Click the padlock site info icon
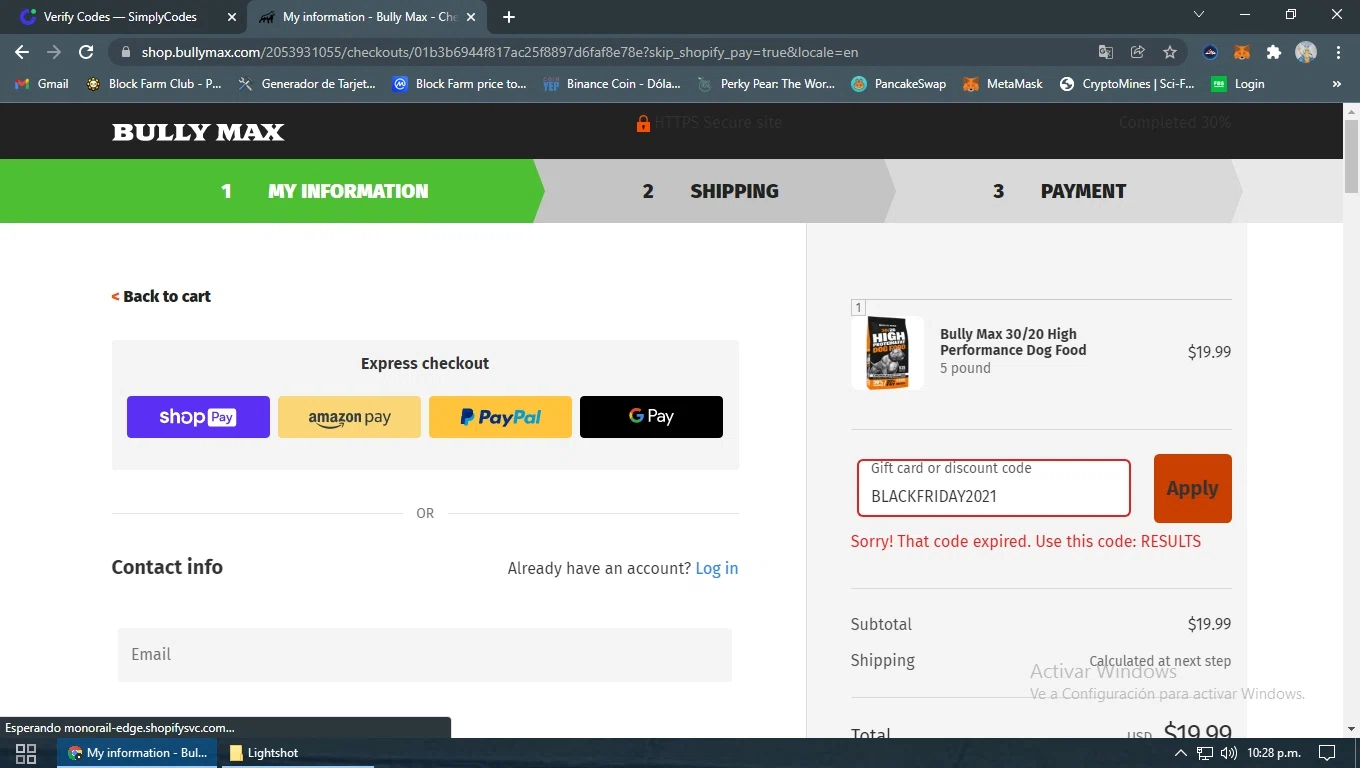The width and height of the screenshot is (1360, 768). pyautogui.click(x=125, y=52)
